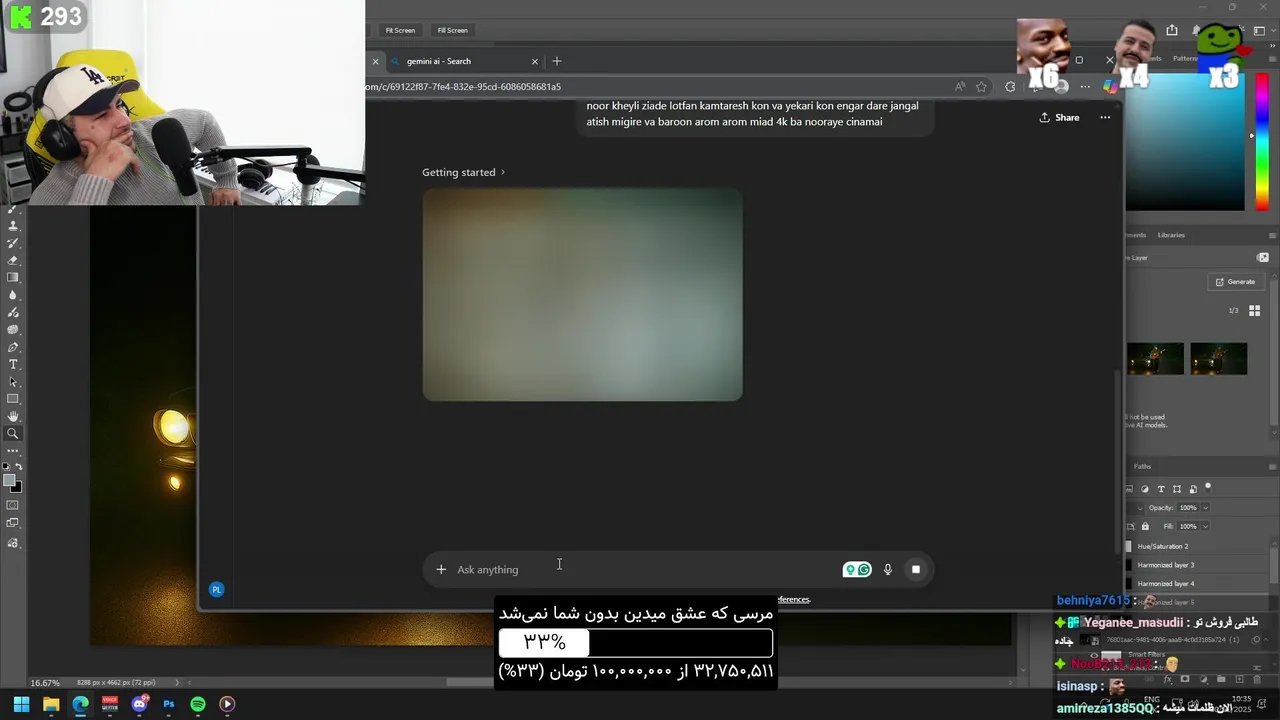Select the Type tool
The width and height of the screenshot is (1280, 720).
(x=13, y=364)
